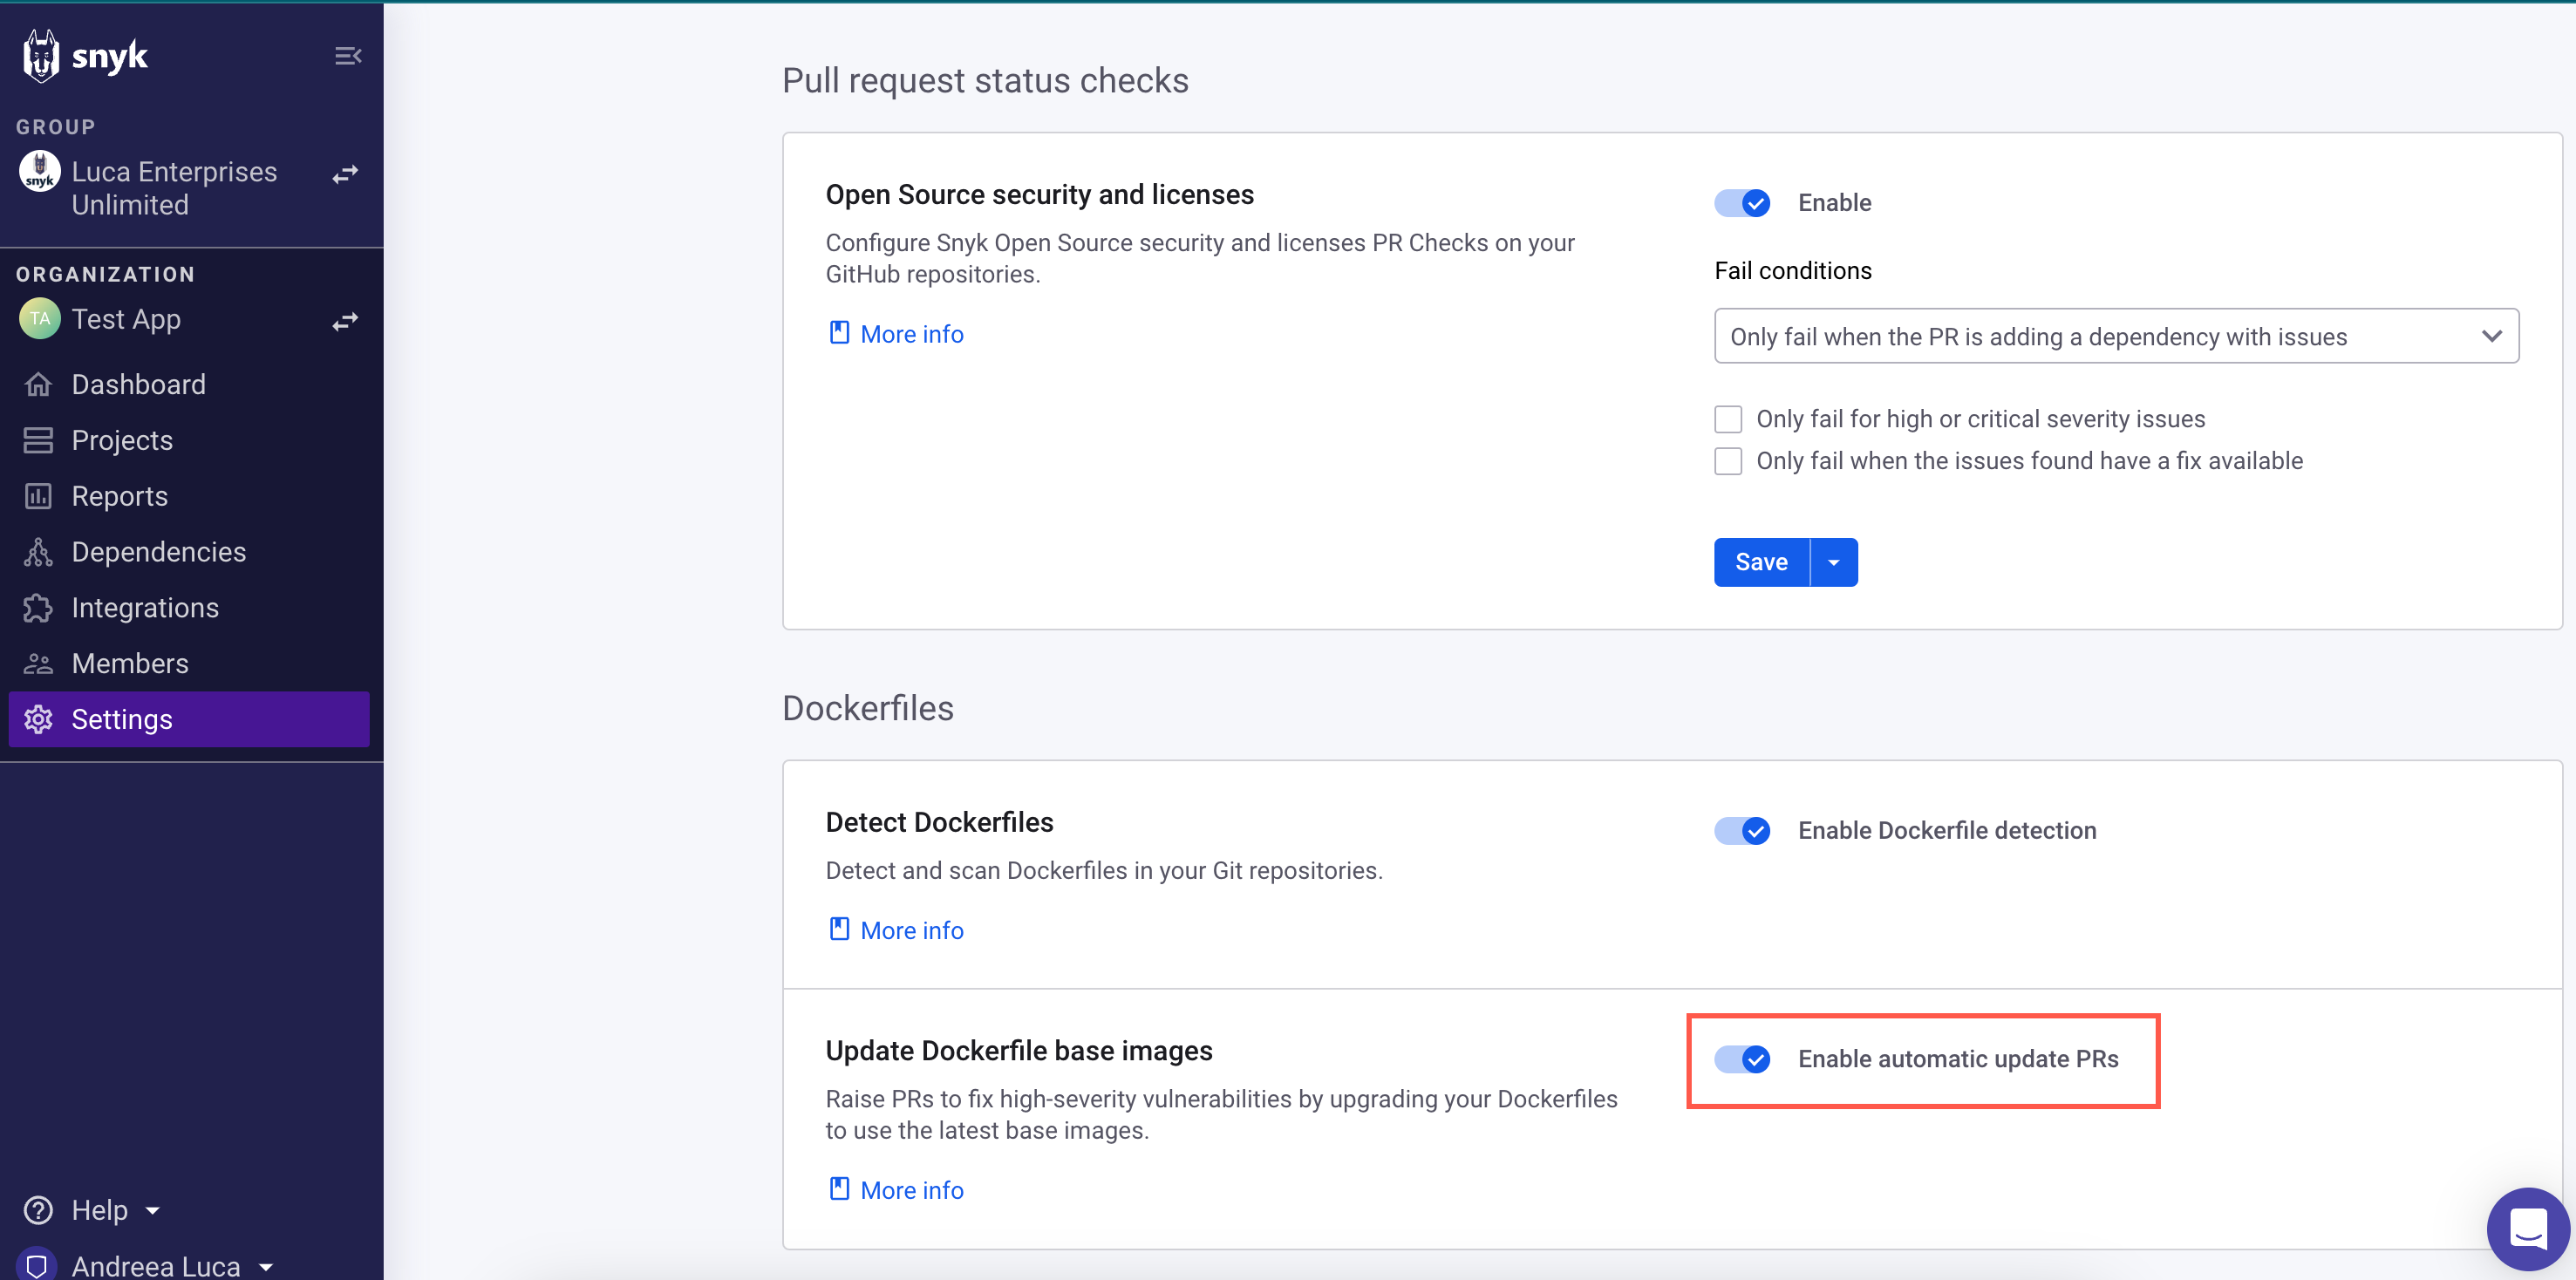2576x1280 pixels.
Task: Select the Dependencies sidebar item
Action: tap(159, 551)
